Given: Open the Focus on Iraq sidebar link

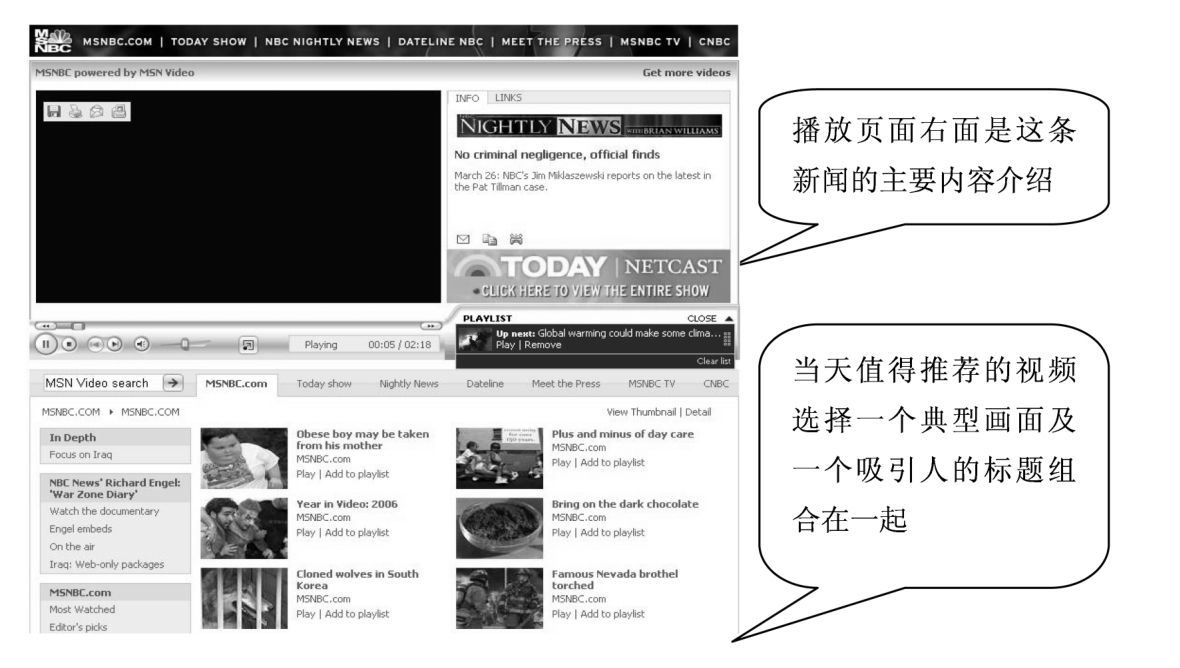Looking at the screenshot, I should tap(81, 454).
